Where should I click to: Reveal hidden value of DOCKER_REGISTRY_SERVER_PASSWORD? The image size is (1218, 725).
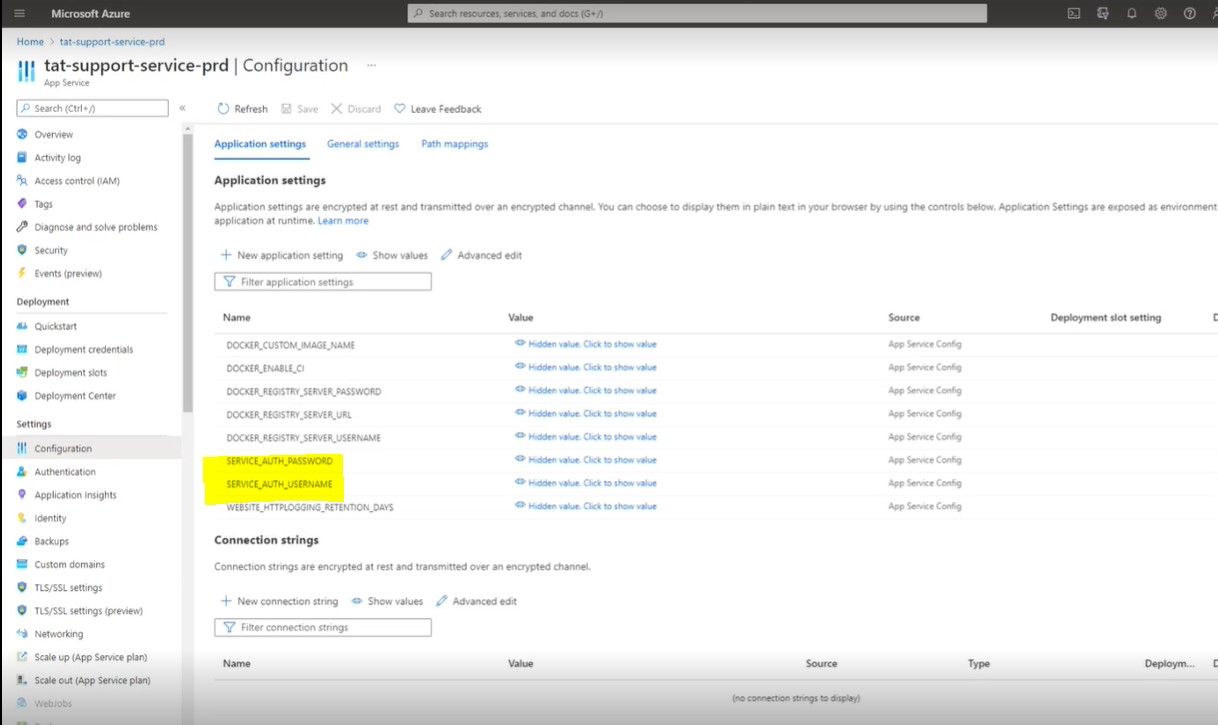pos(586,390)
